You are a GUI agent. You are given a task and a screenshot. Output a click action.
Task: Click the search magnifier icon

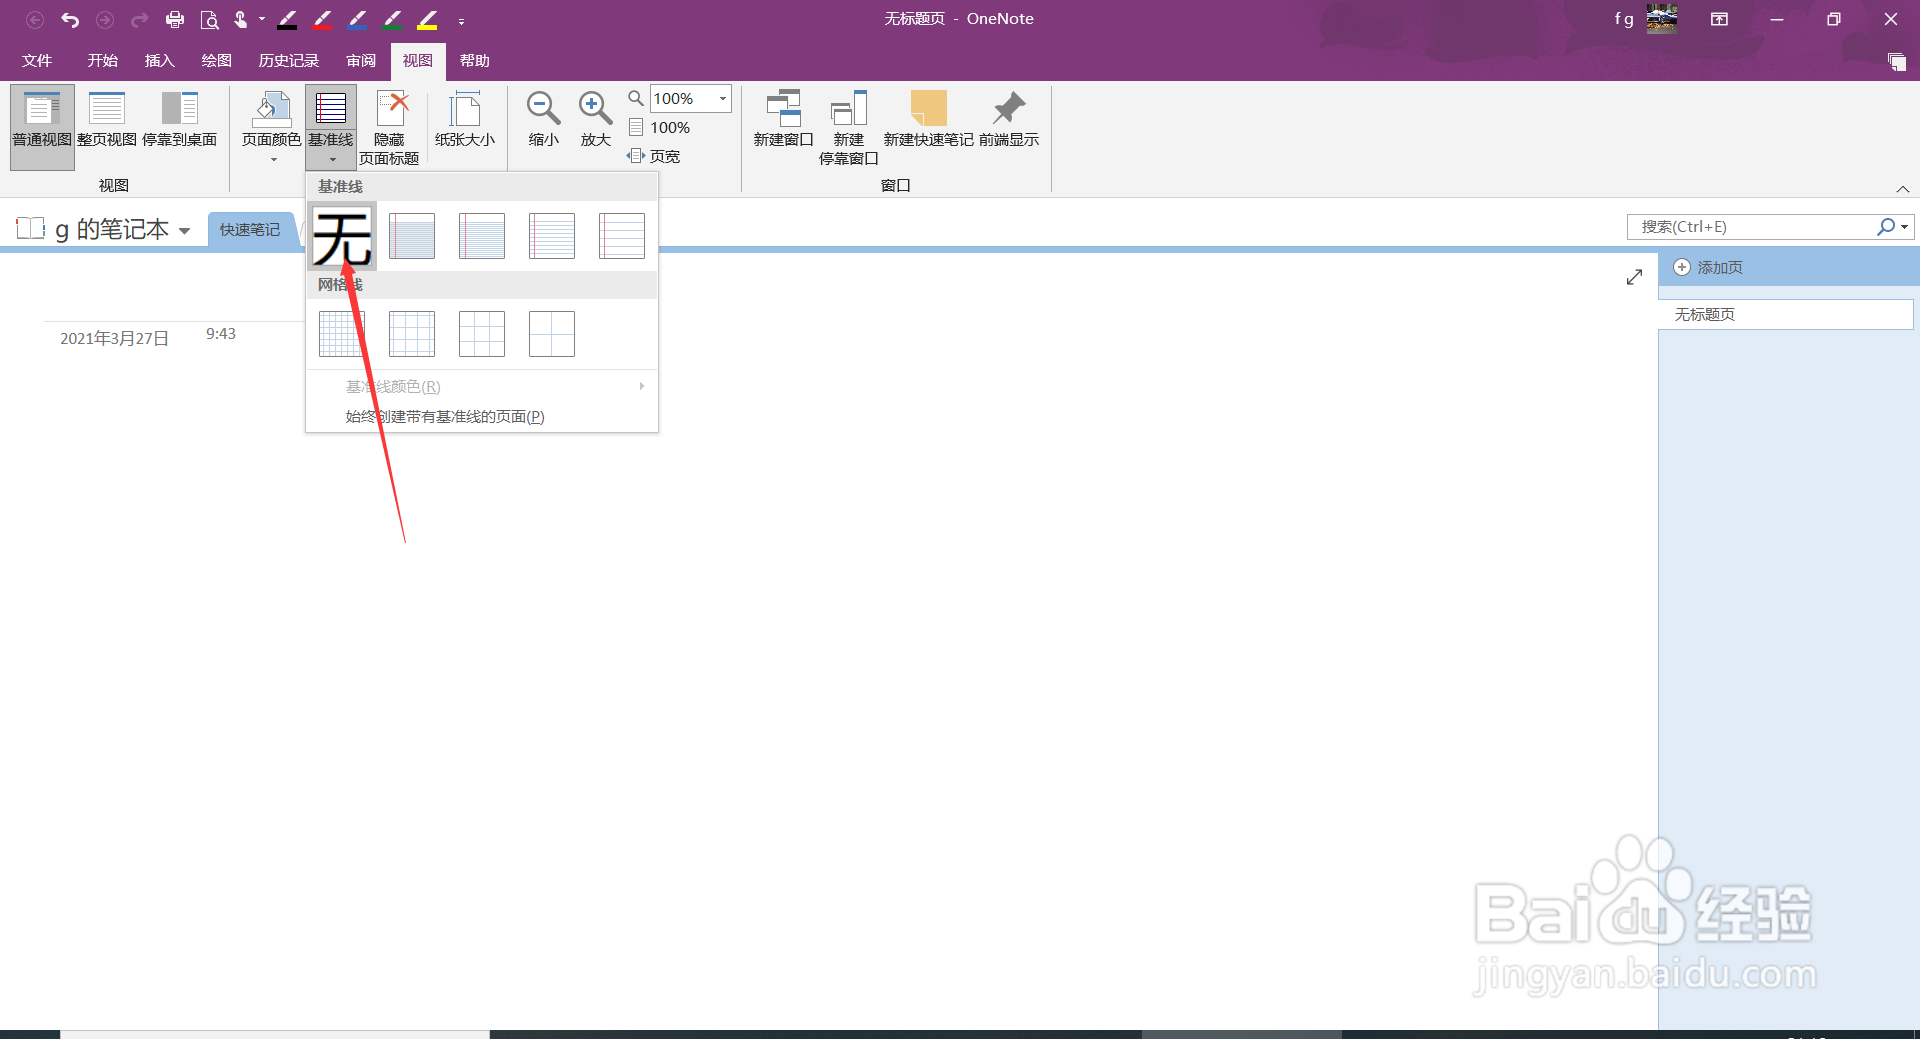point(1886,227)
